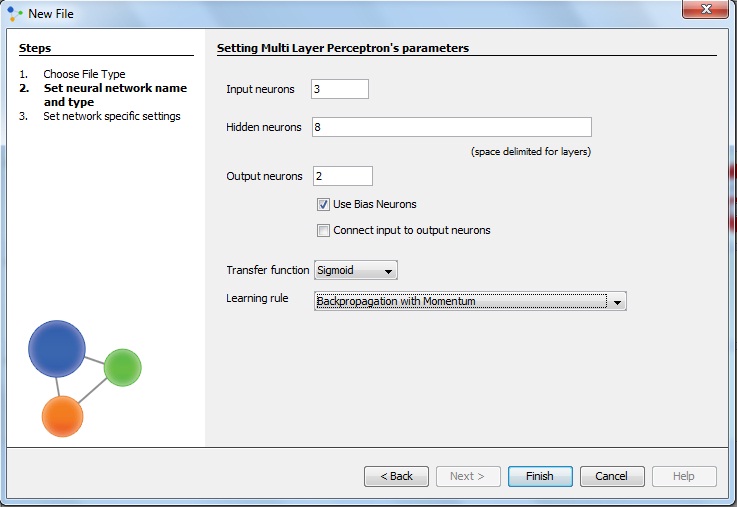737x507 pixels.
Task: Select the Choose File Type step
Action: 84,74
